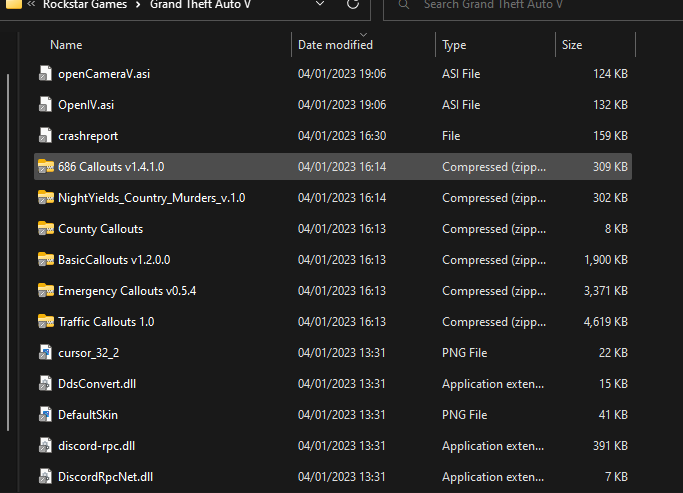This screenshot has width=683, height=493.
Task: Select the OpenIV.asi file icon
Action: [45, 105]
